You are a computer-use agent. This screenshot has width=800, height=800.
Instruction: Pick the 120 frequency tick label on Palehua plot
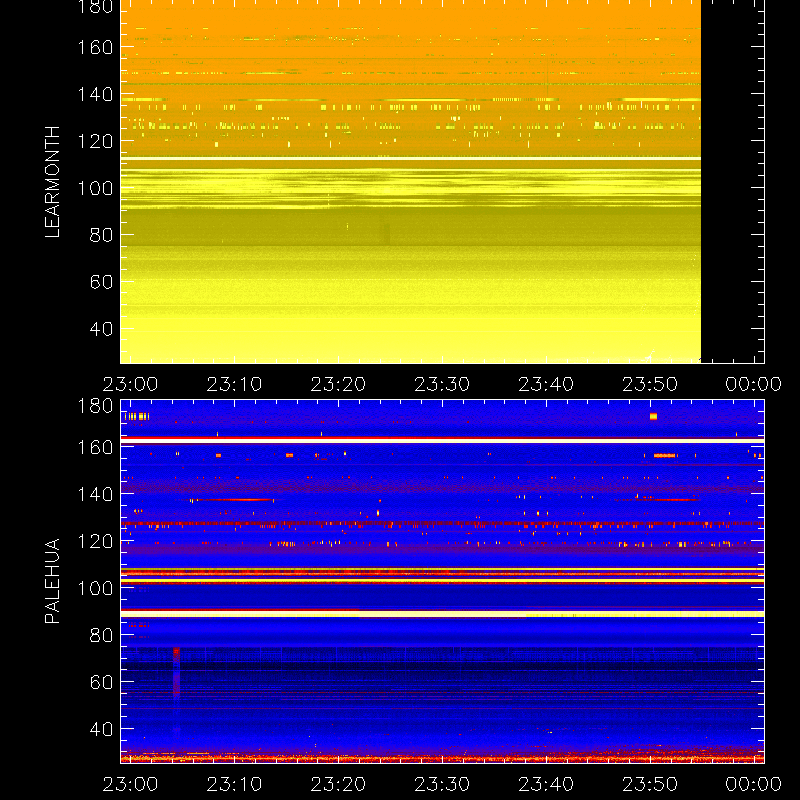95,541
